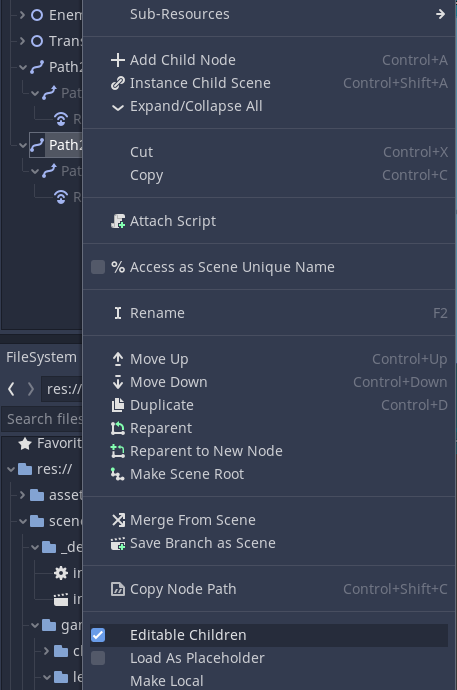Open the Sub-Resources submenu arrow
The image size is (457, 690).
pyautogui.click(x=440, y=14)
